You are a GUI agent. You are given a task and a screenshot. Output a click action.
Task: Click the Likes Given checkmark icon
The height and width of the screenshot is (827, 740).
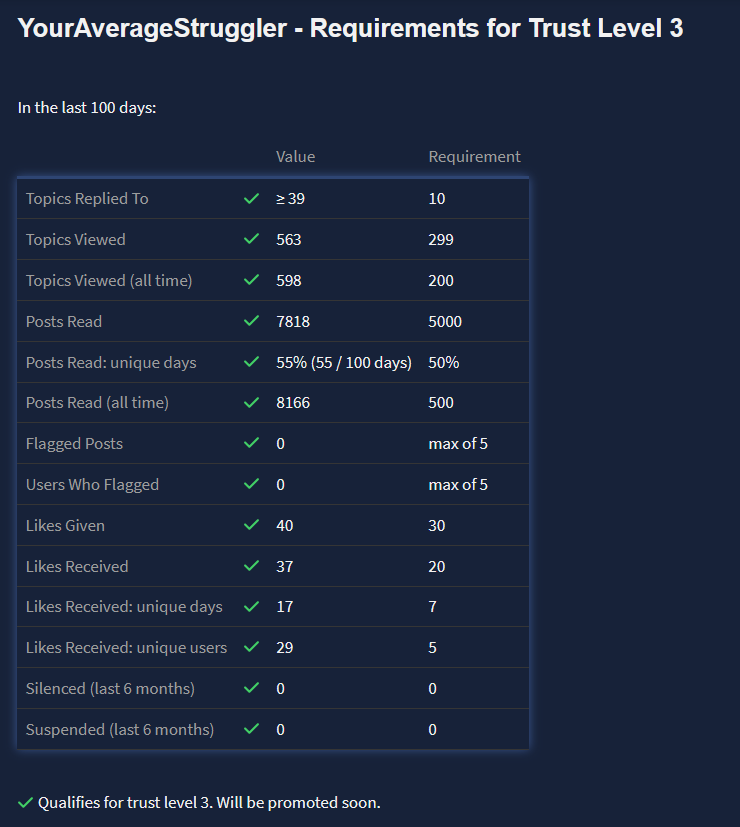[252, 526]
